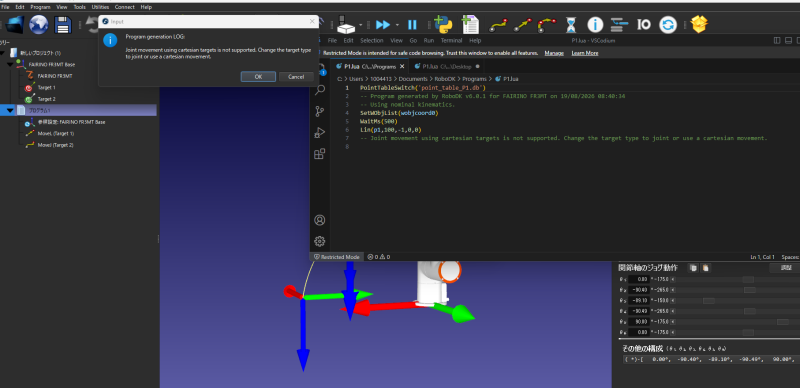800x388 pixels.
Task: Open the RoboDK Program menu
Action: click(x=40, y=7)
